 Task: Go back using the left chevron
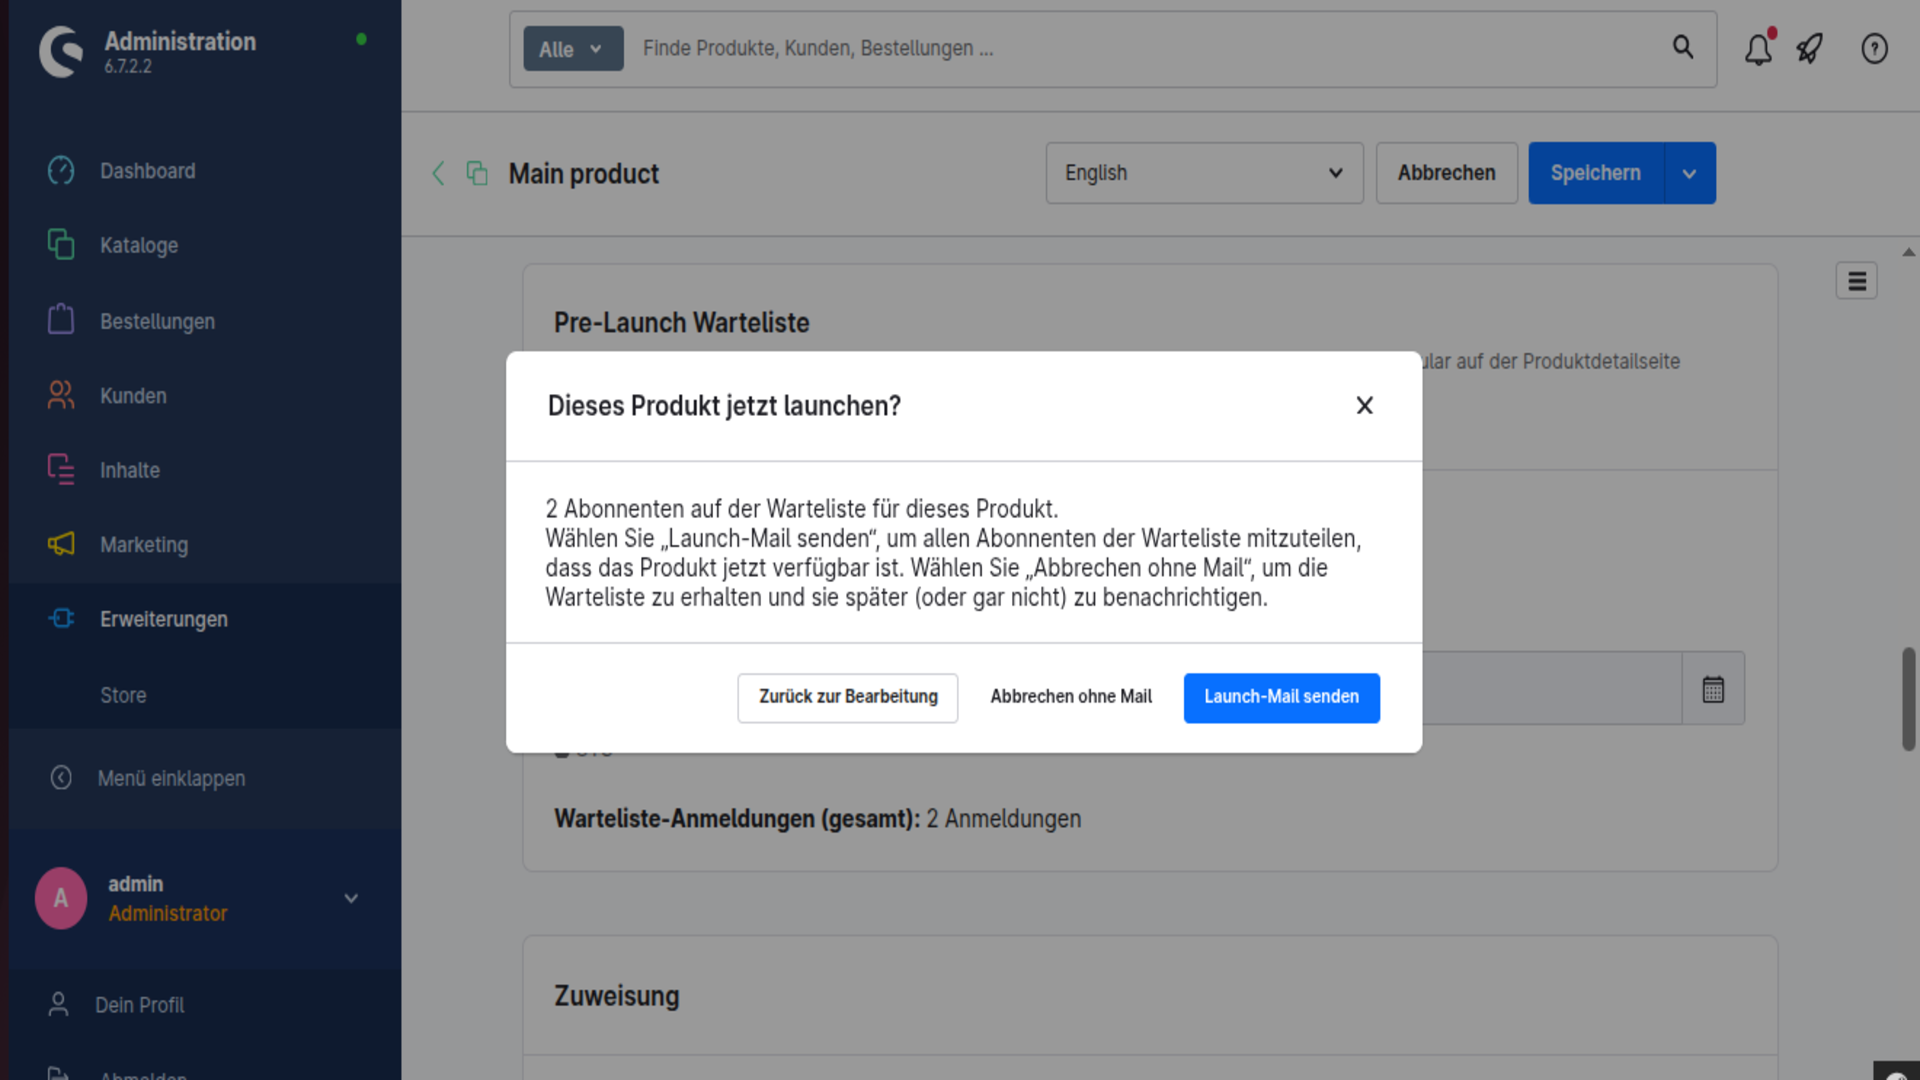[x=438, y=173]
